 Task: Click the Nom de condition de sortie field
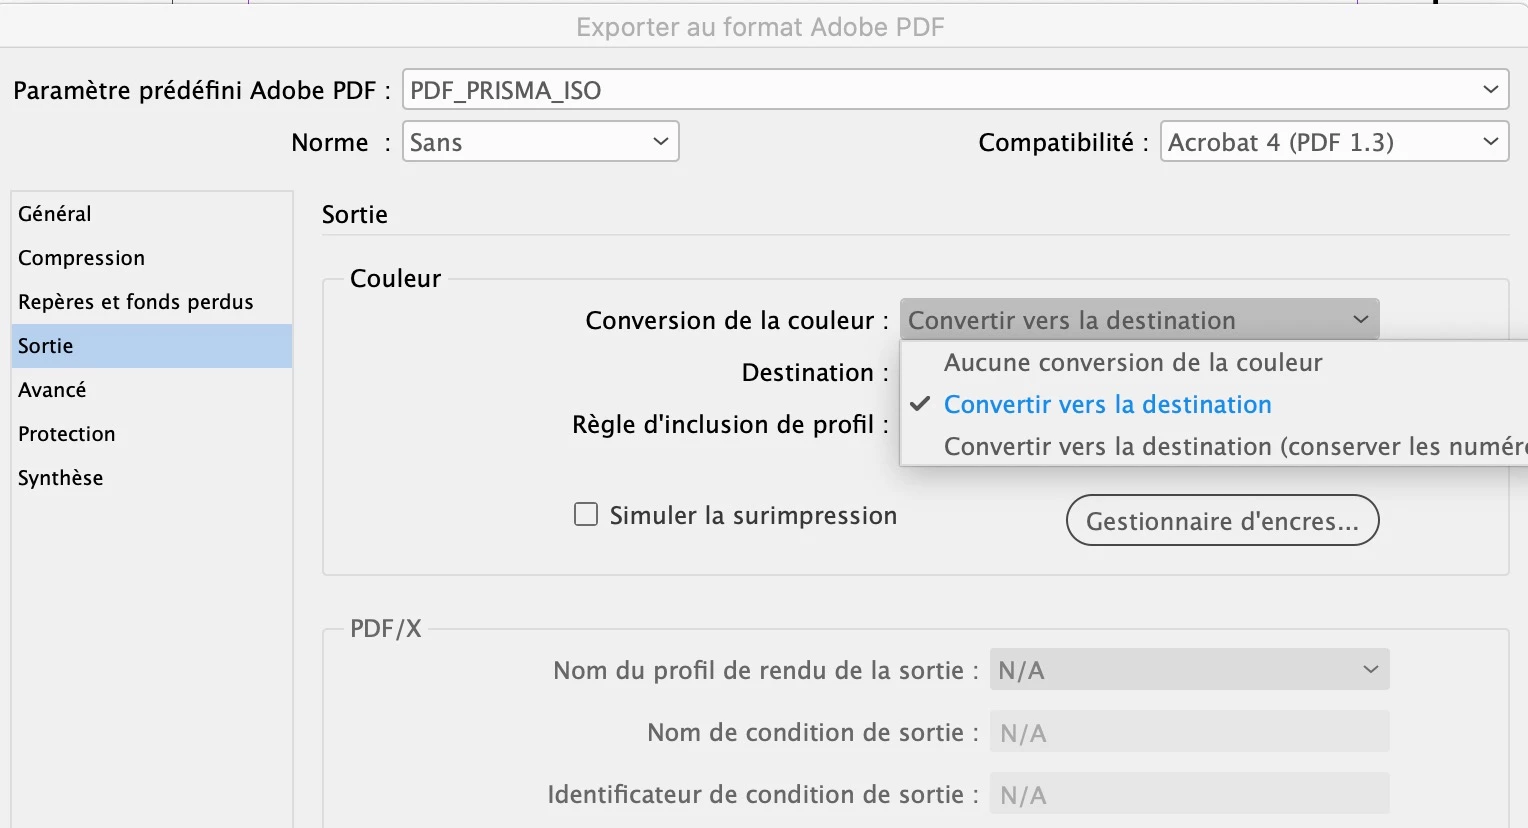click(x=1190, y=732)
